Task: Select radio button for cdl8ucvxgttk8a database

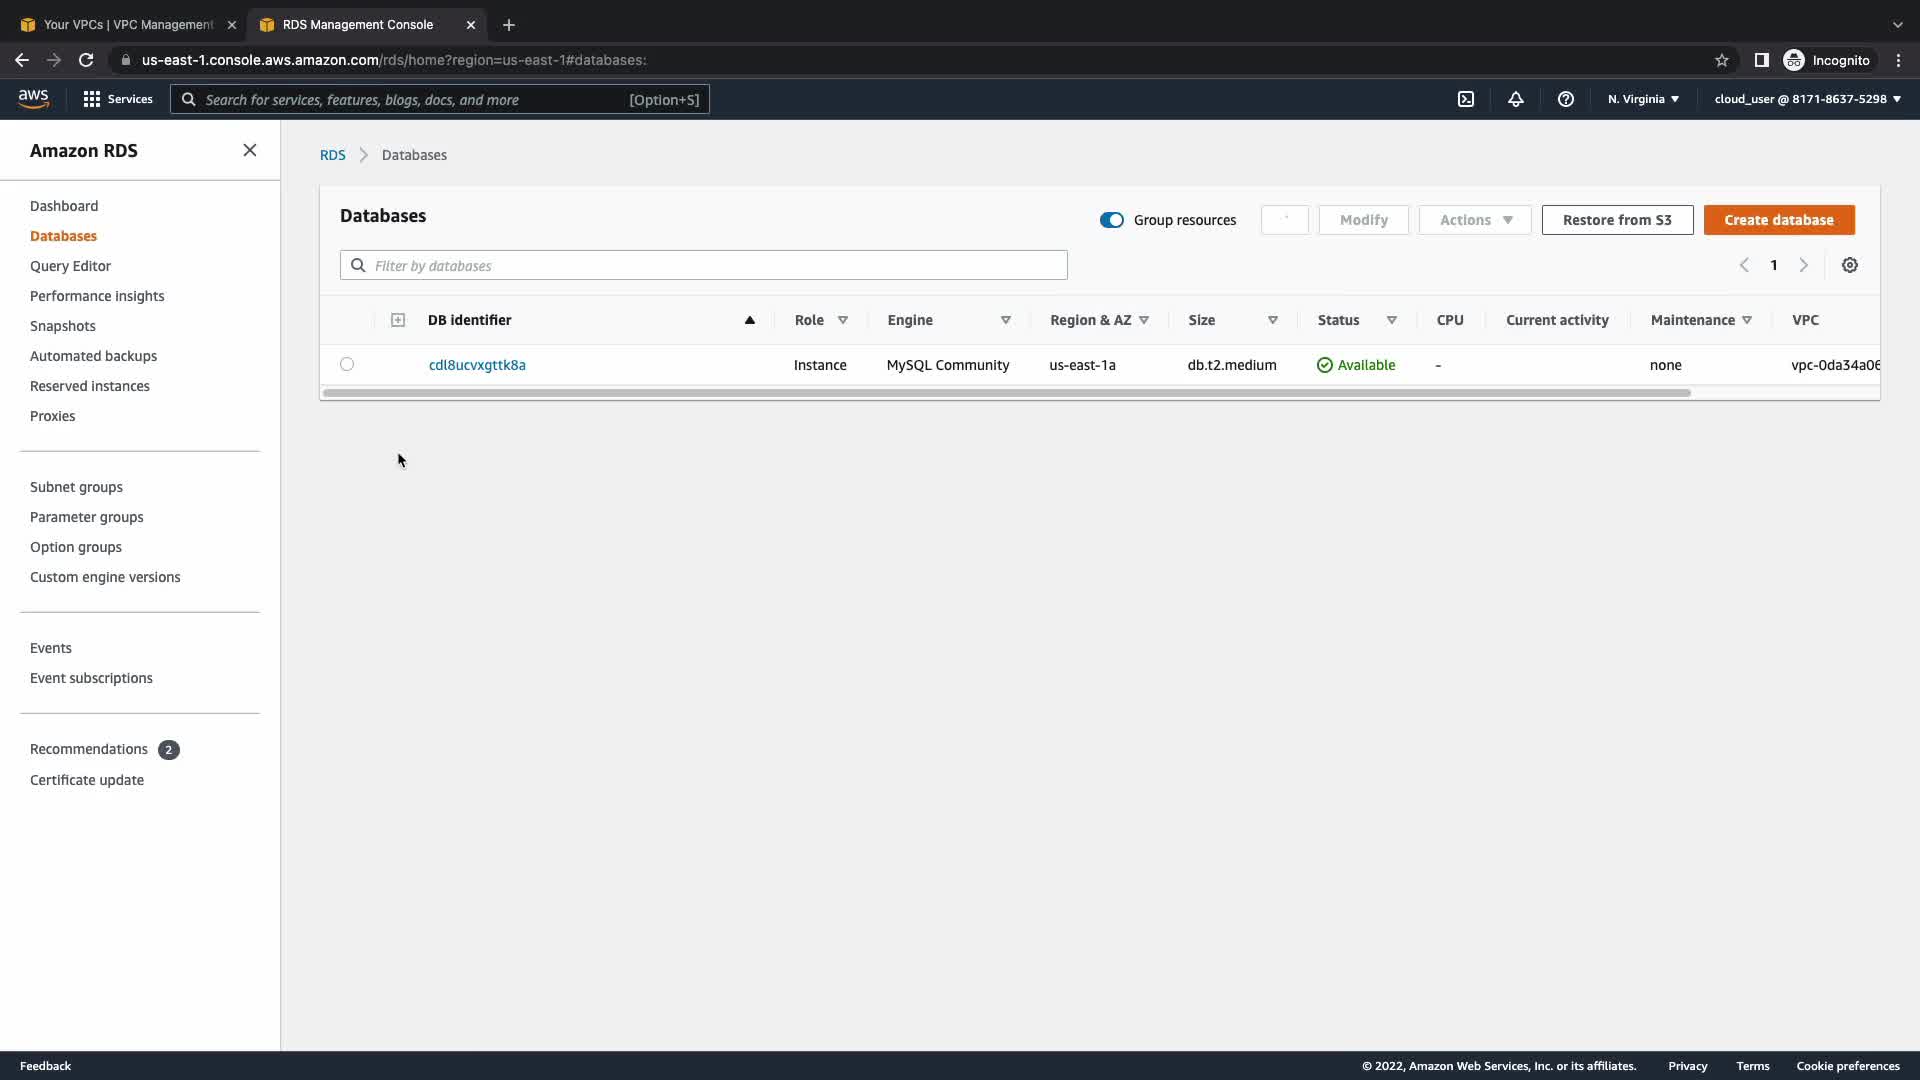Action: click(x=347, y=364)
